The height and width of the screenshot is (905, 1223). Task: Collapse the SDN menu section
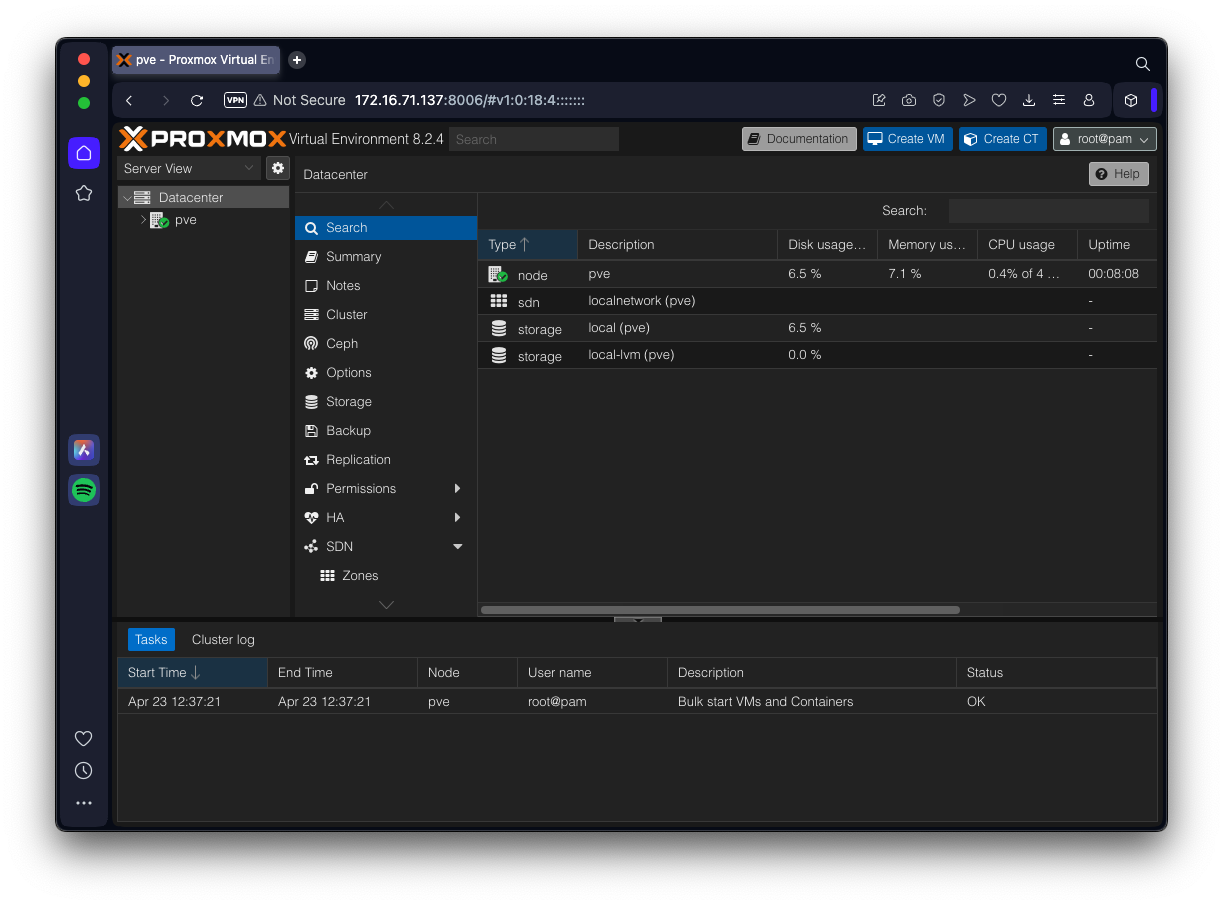click(457, 547)
